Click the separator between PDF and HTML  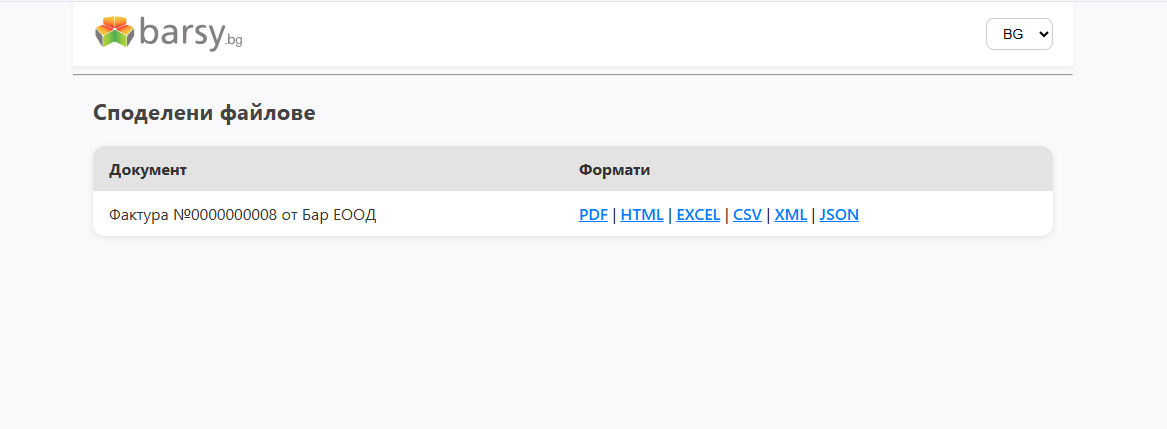click(614, 215)
